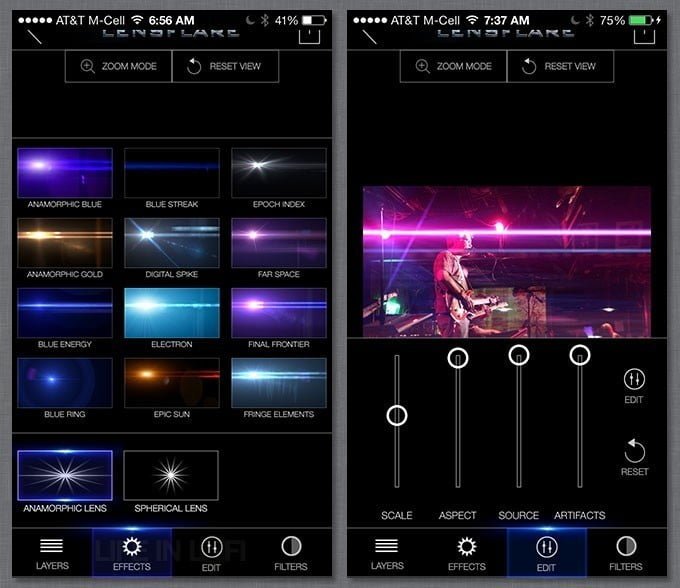
Task: Tap Reset View in the right screen
Action: 560,66
